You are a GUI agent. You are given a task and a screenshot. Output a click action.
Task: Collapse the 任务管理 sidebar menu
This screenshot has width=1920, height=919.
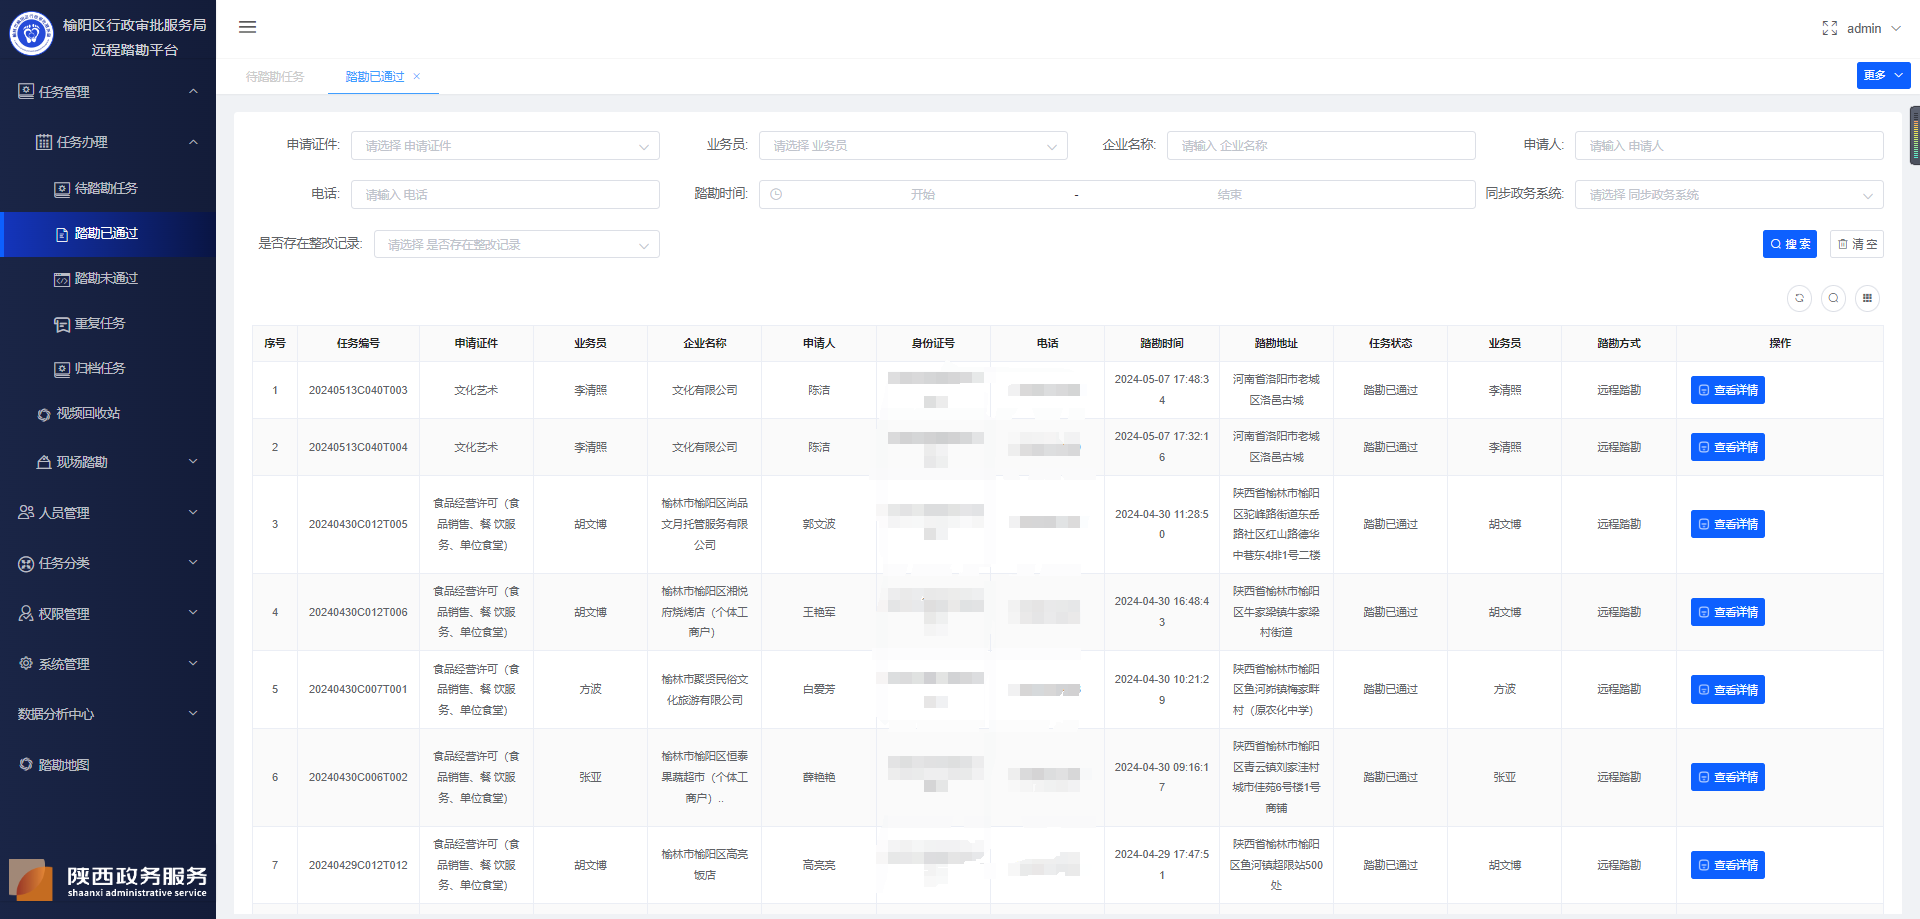click(x=108, y=92)
